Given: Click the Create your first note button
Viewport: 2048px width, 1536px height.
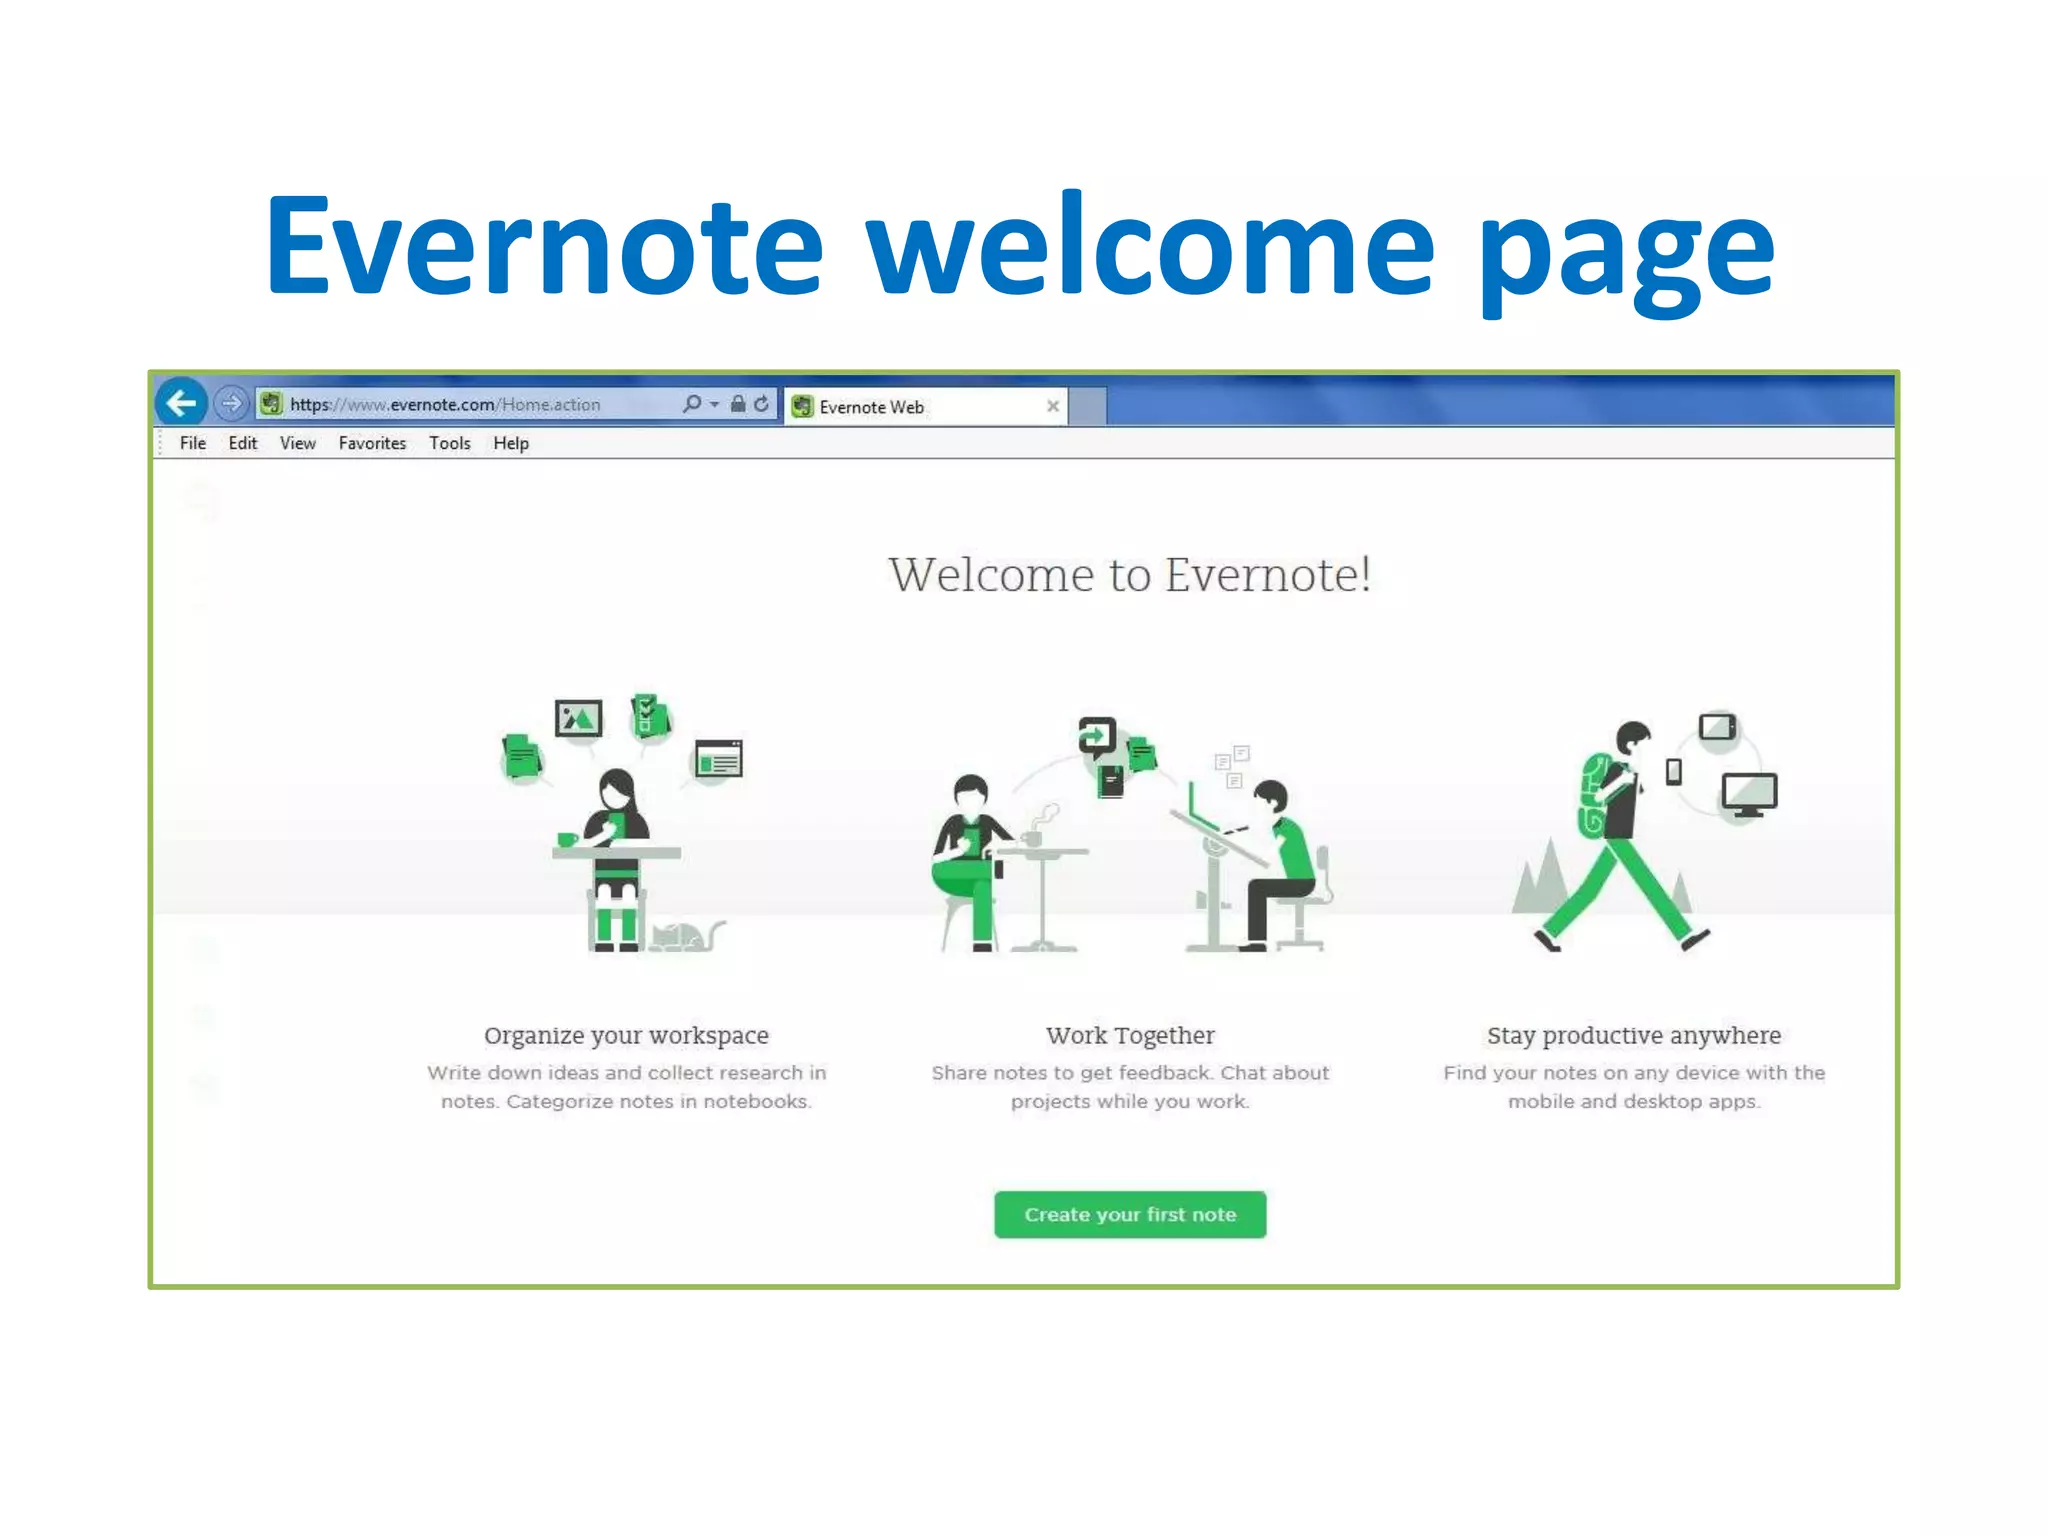Looking at the screenshot, I should (x=1130, y=1214).
